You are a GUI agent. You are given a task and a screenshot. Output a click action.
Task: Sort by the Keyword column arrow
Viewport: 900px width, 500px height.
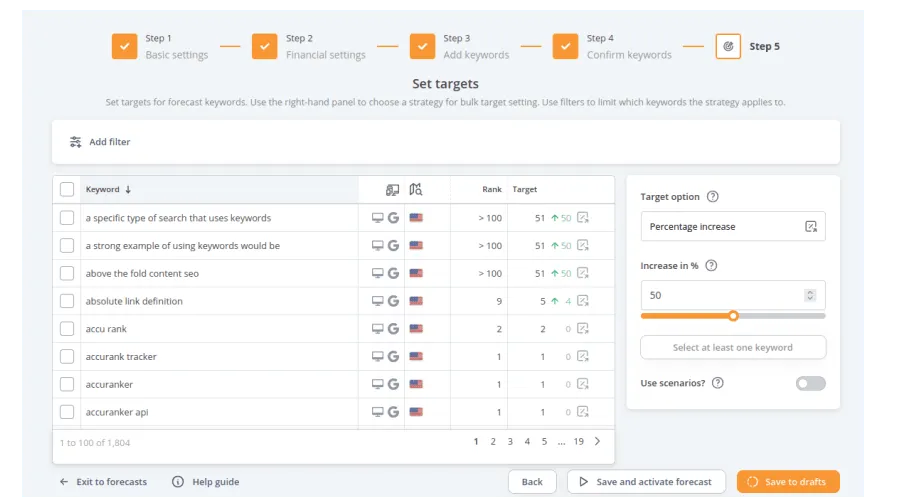[x=128, y=189]
